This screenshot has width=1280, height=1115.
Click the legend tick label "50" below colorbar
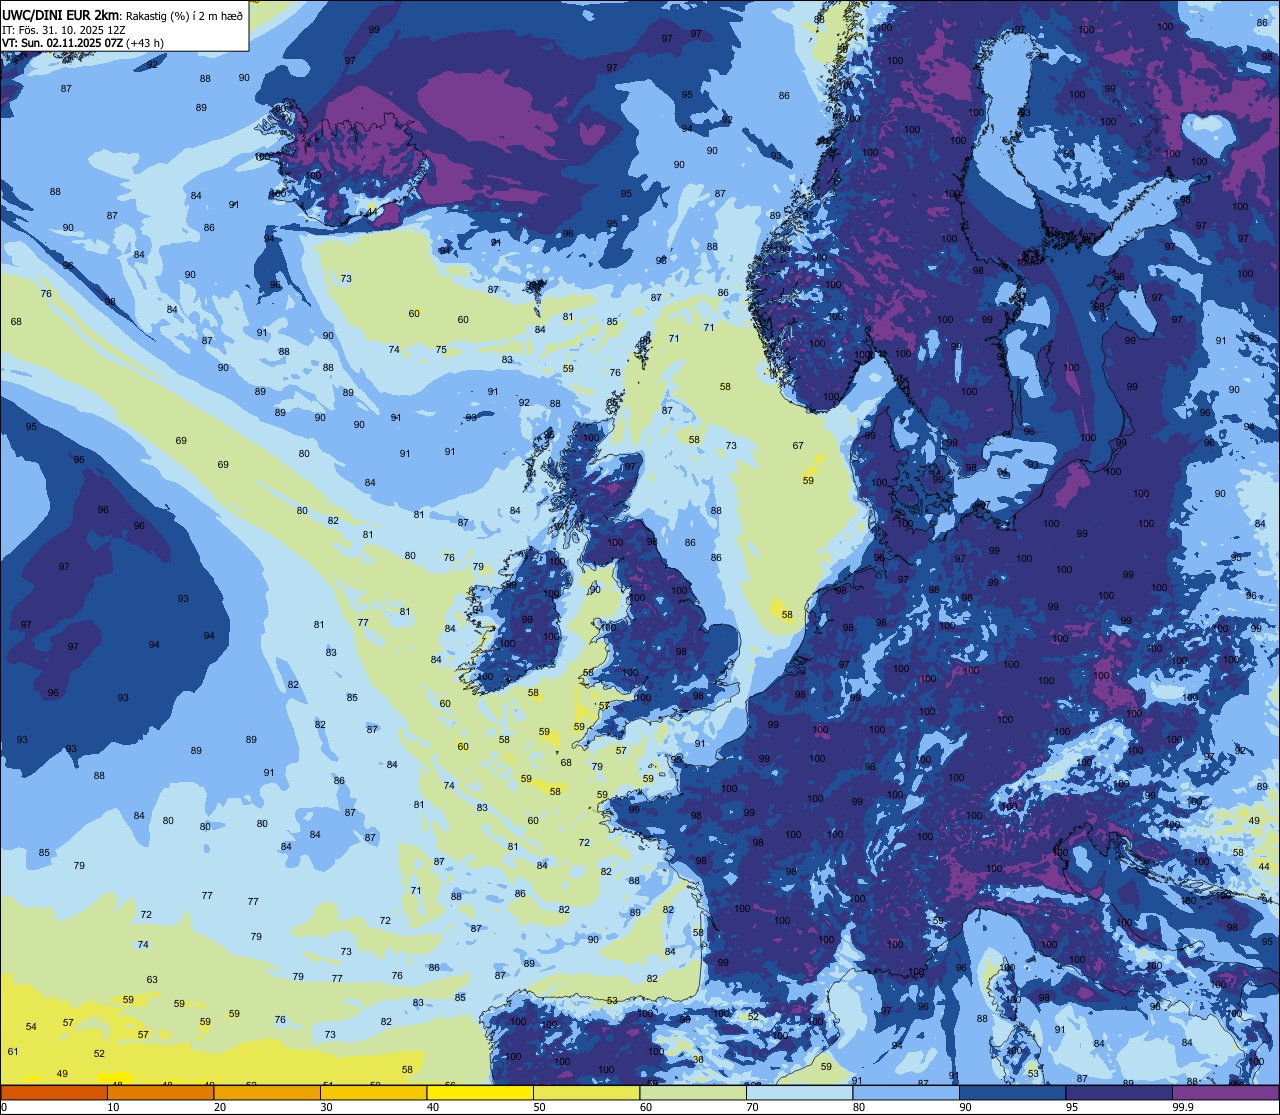coord(540,1107)
